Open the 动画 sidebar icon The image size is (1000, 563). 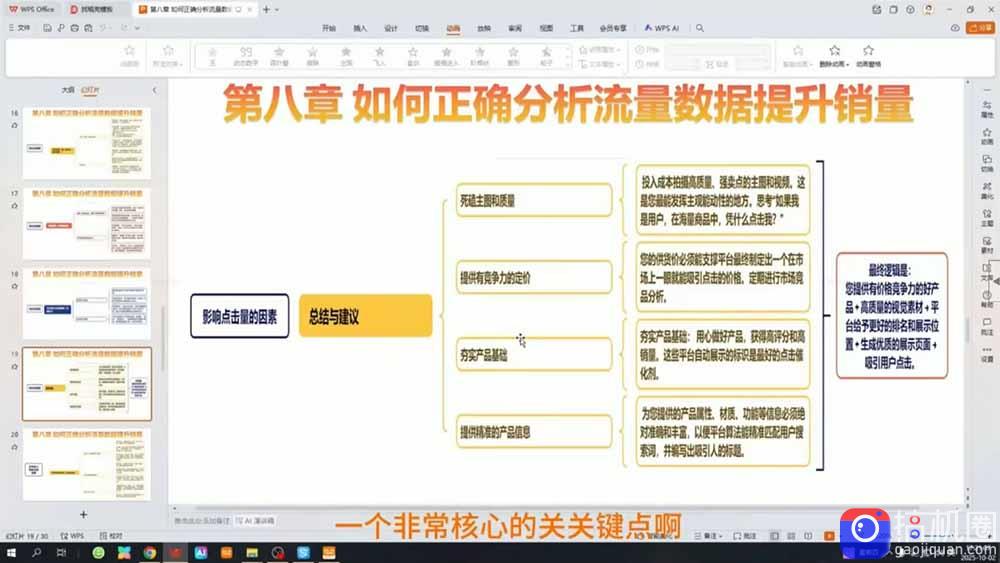[987, 136]
